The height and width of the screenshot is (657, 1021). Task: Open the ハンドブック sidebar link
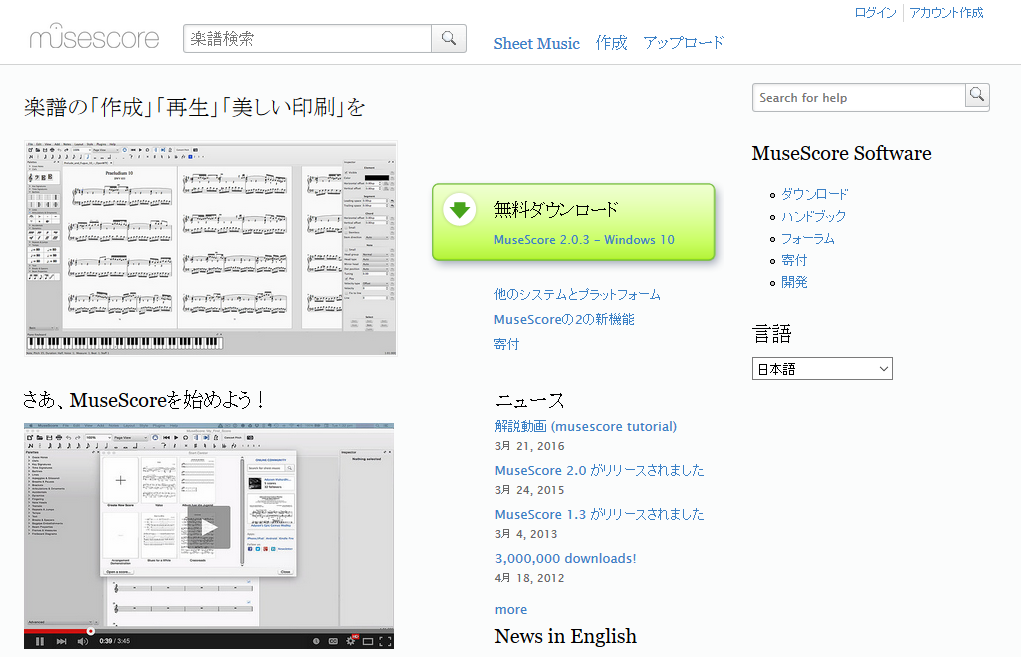813,216
